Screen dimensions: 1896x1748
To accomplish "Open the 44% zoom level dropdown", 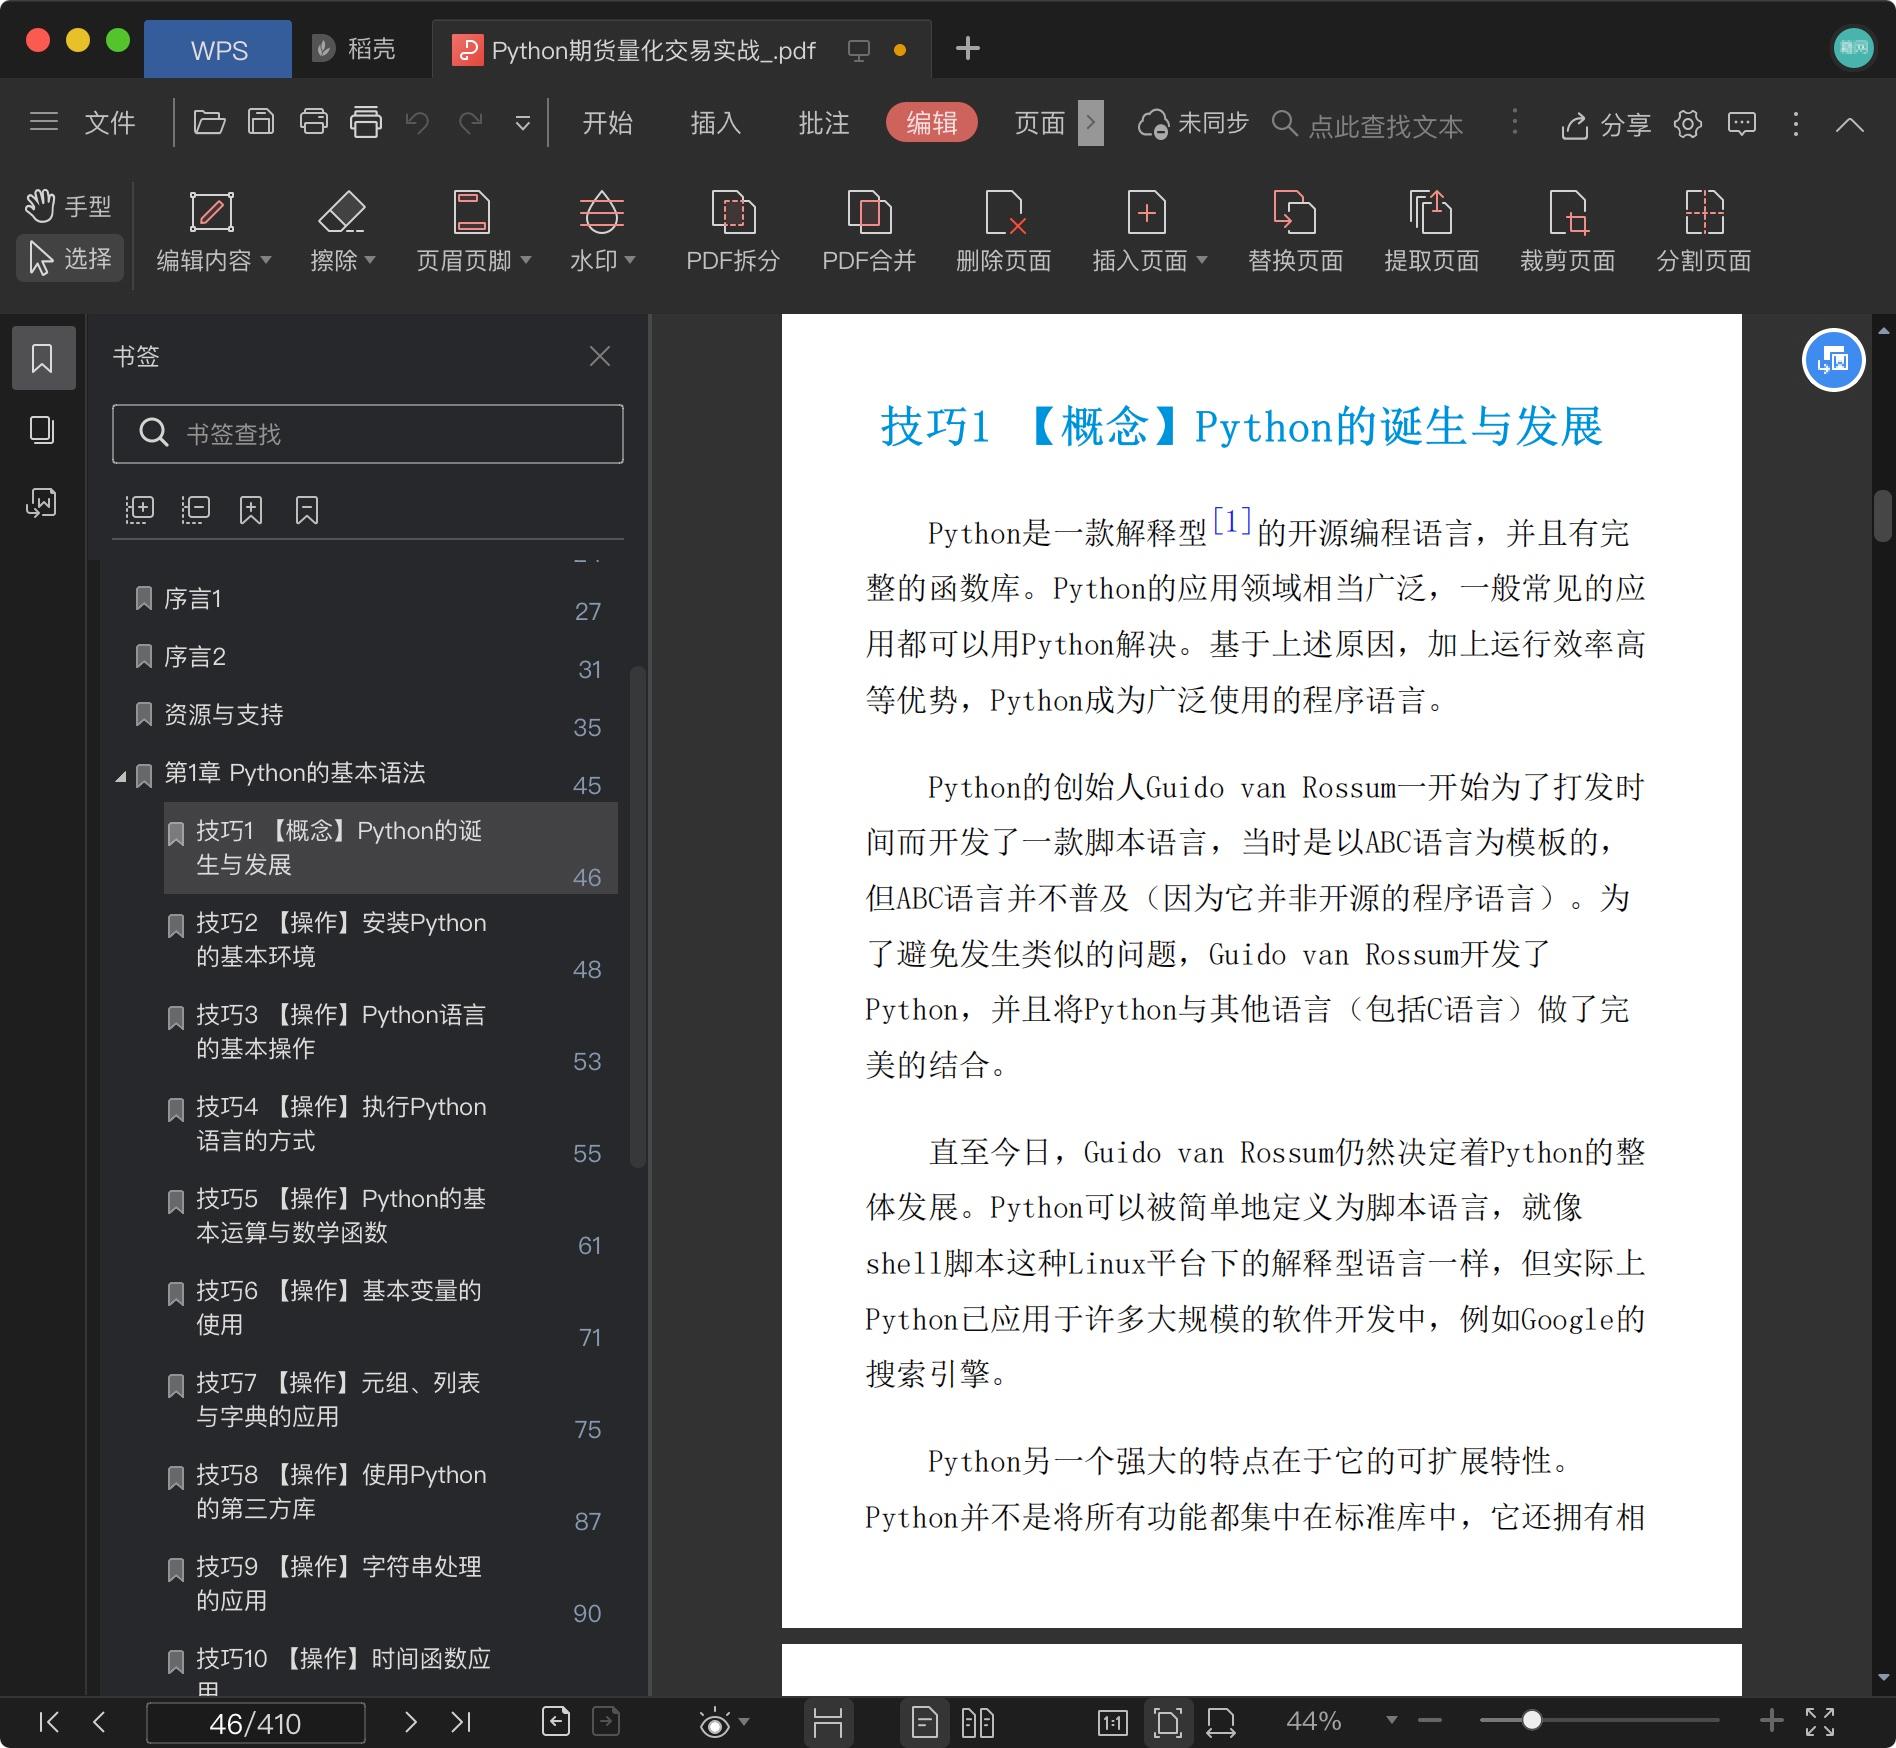I will 1391,1720.
